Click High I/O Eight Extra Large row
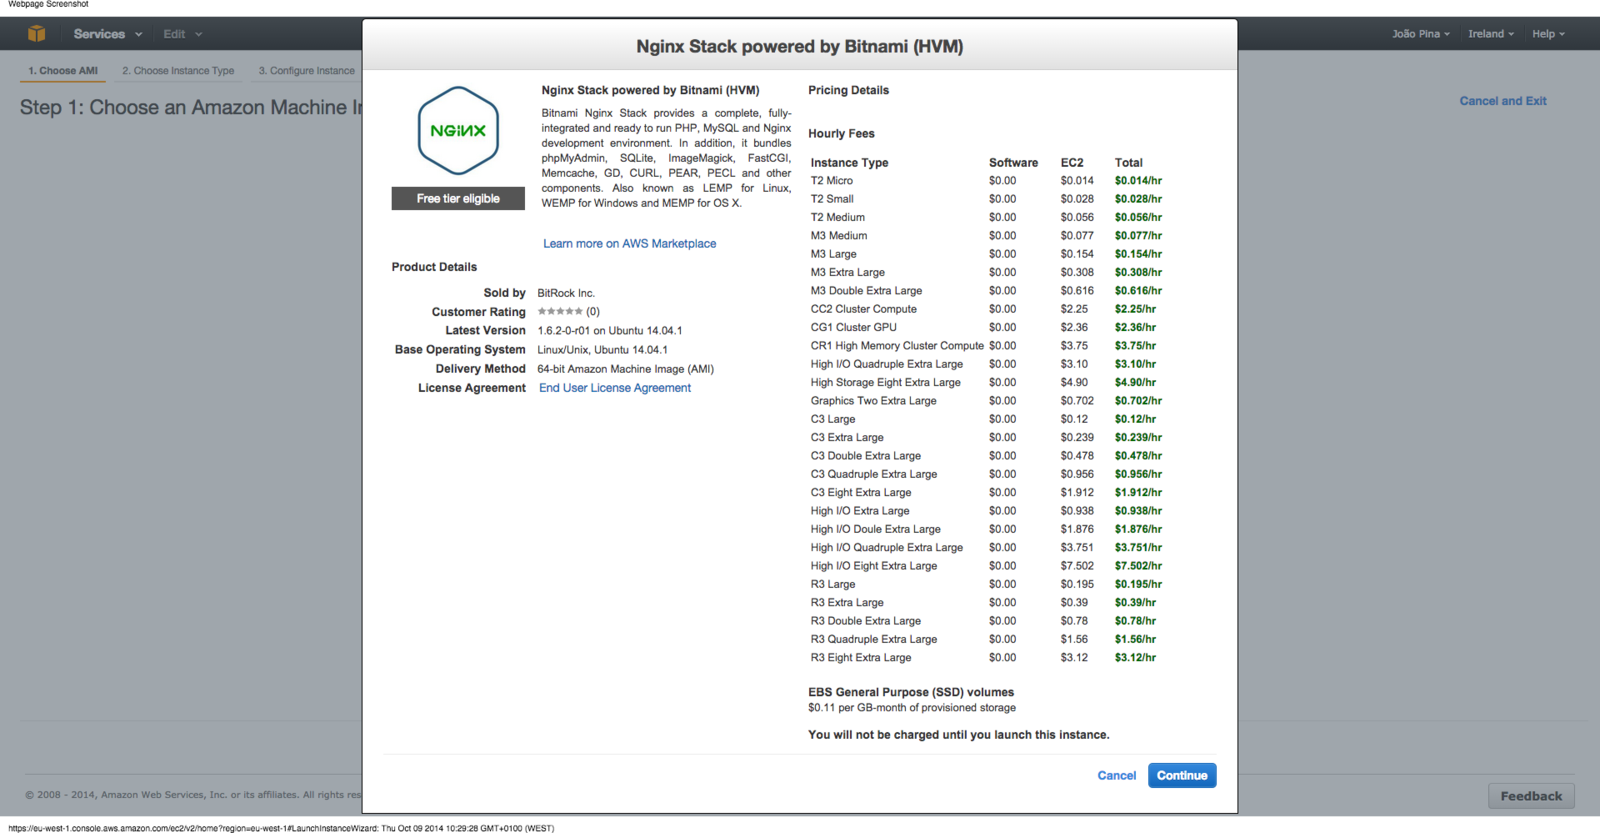This screenshot has width=1600, height=833. [x=986, y=566]
